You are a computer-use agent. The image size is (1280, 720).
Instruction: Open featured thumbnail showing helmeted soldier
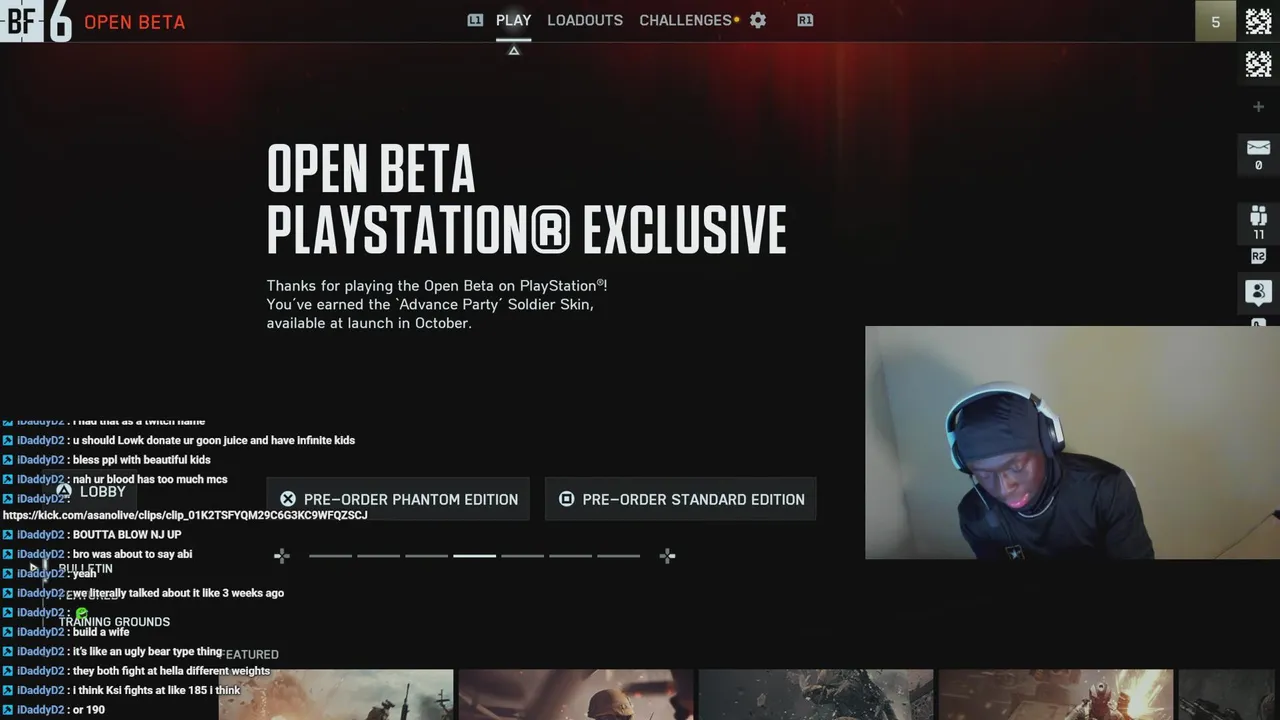tap(576, 695)
